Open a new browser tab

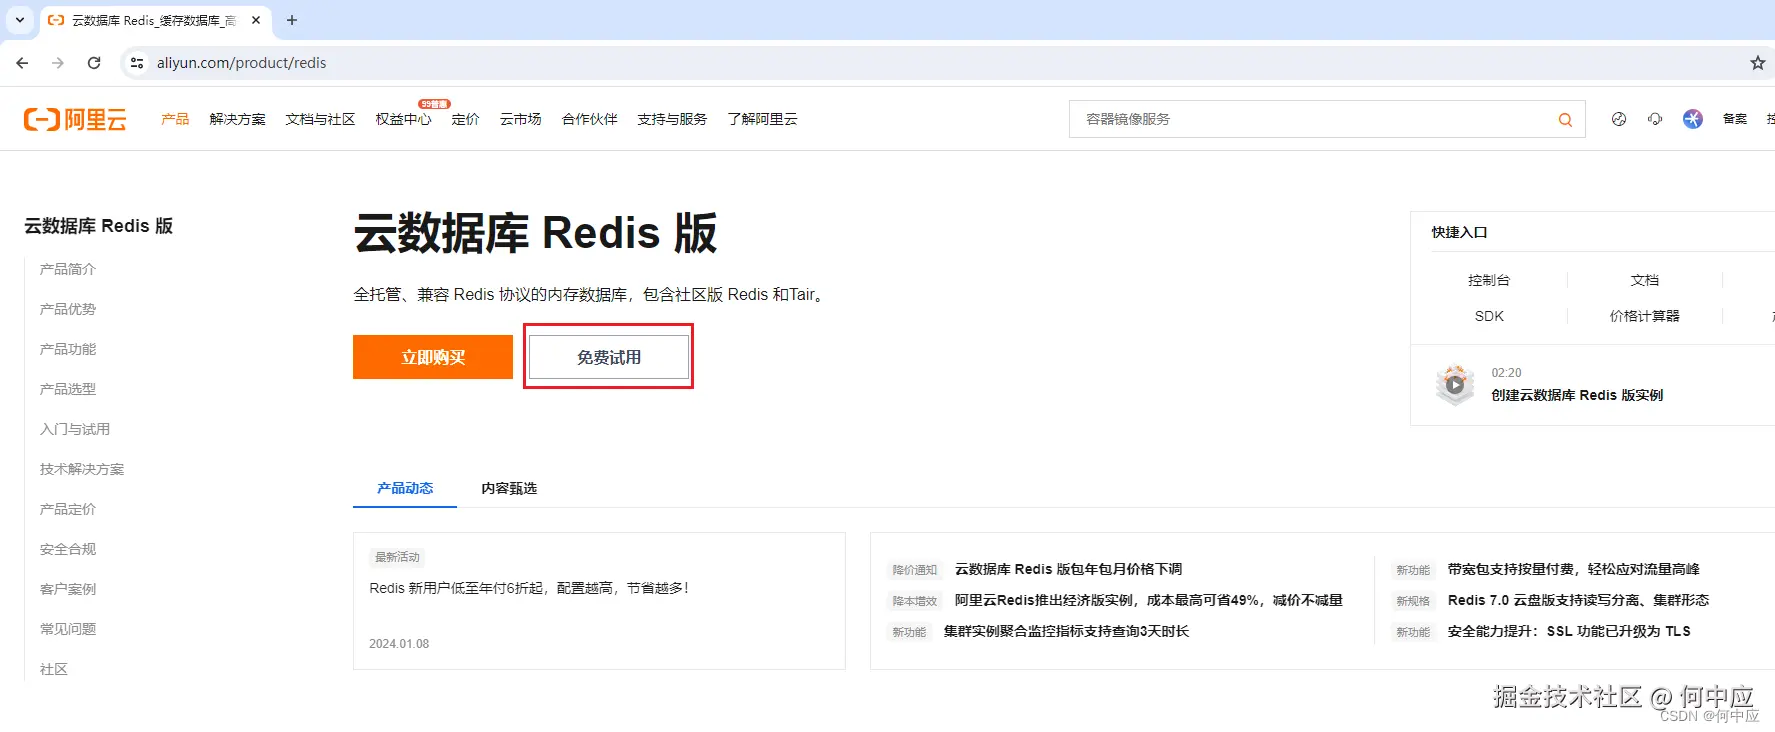[x=292, y=20]
